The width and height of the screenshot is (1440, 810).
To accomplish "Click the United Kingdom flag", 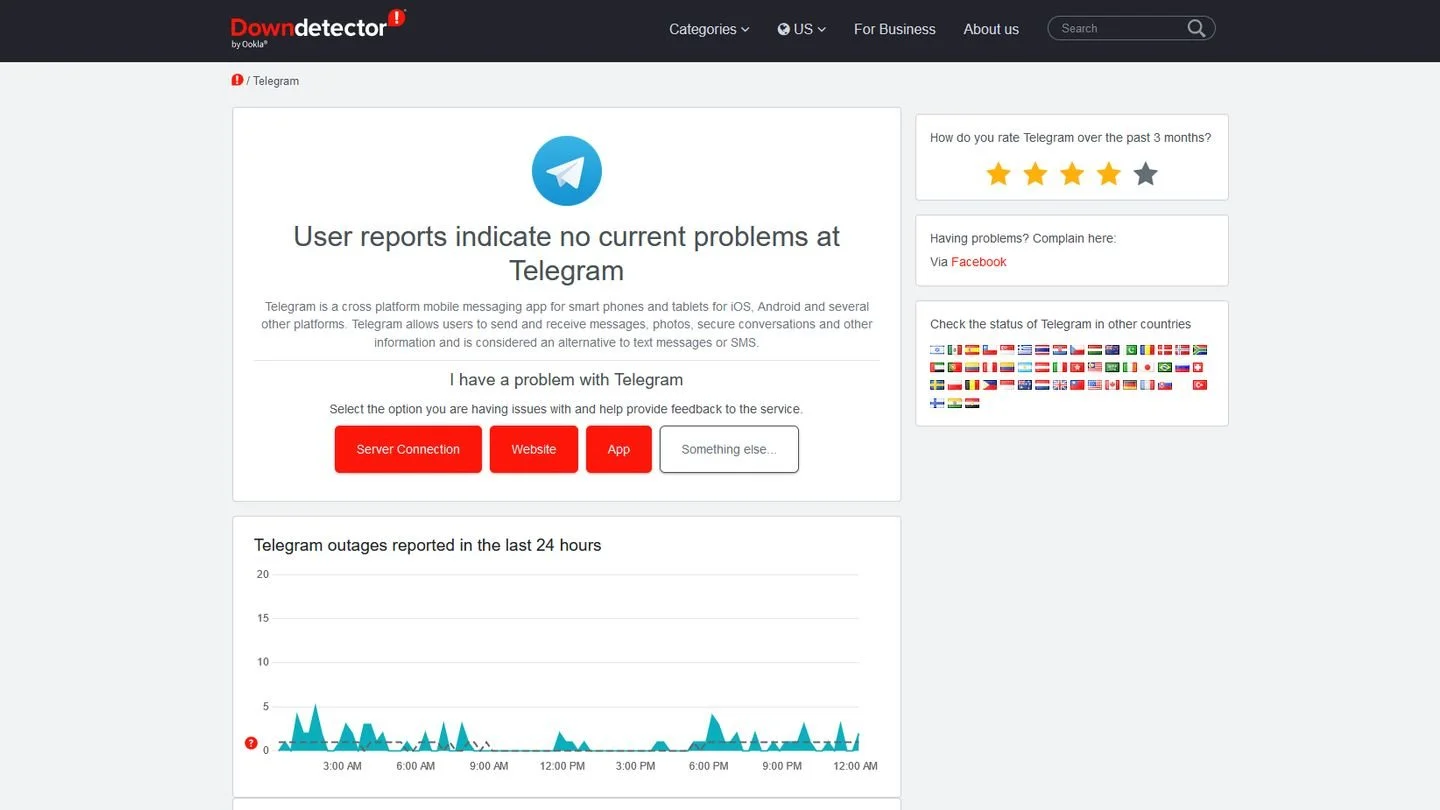I will click(1060, 385).
